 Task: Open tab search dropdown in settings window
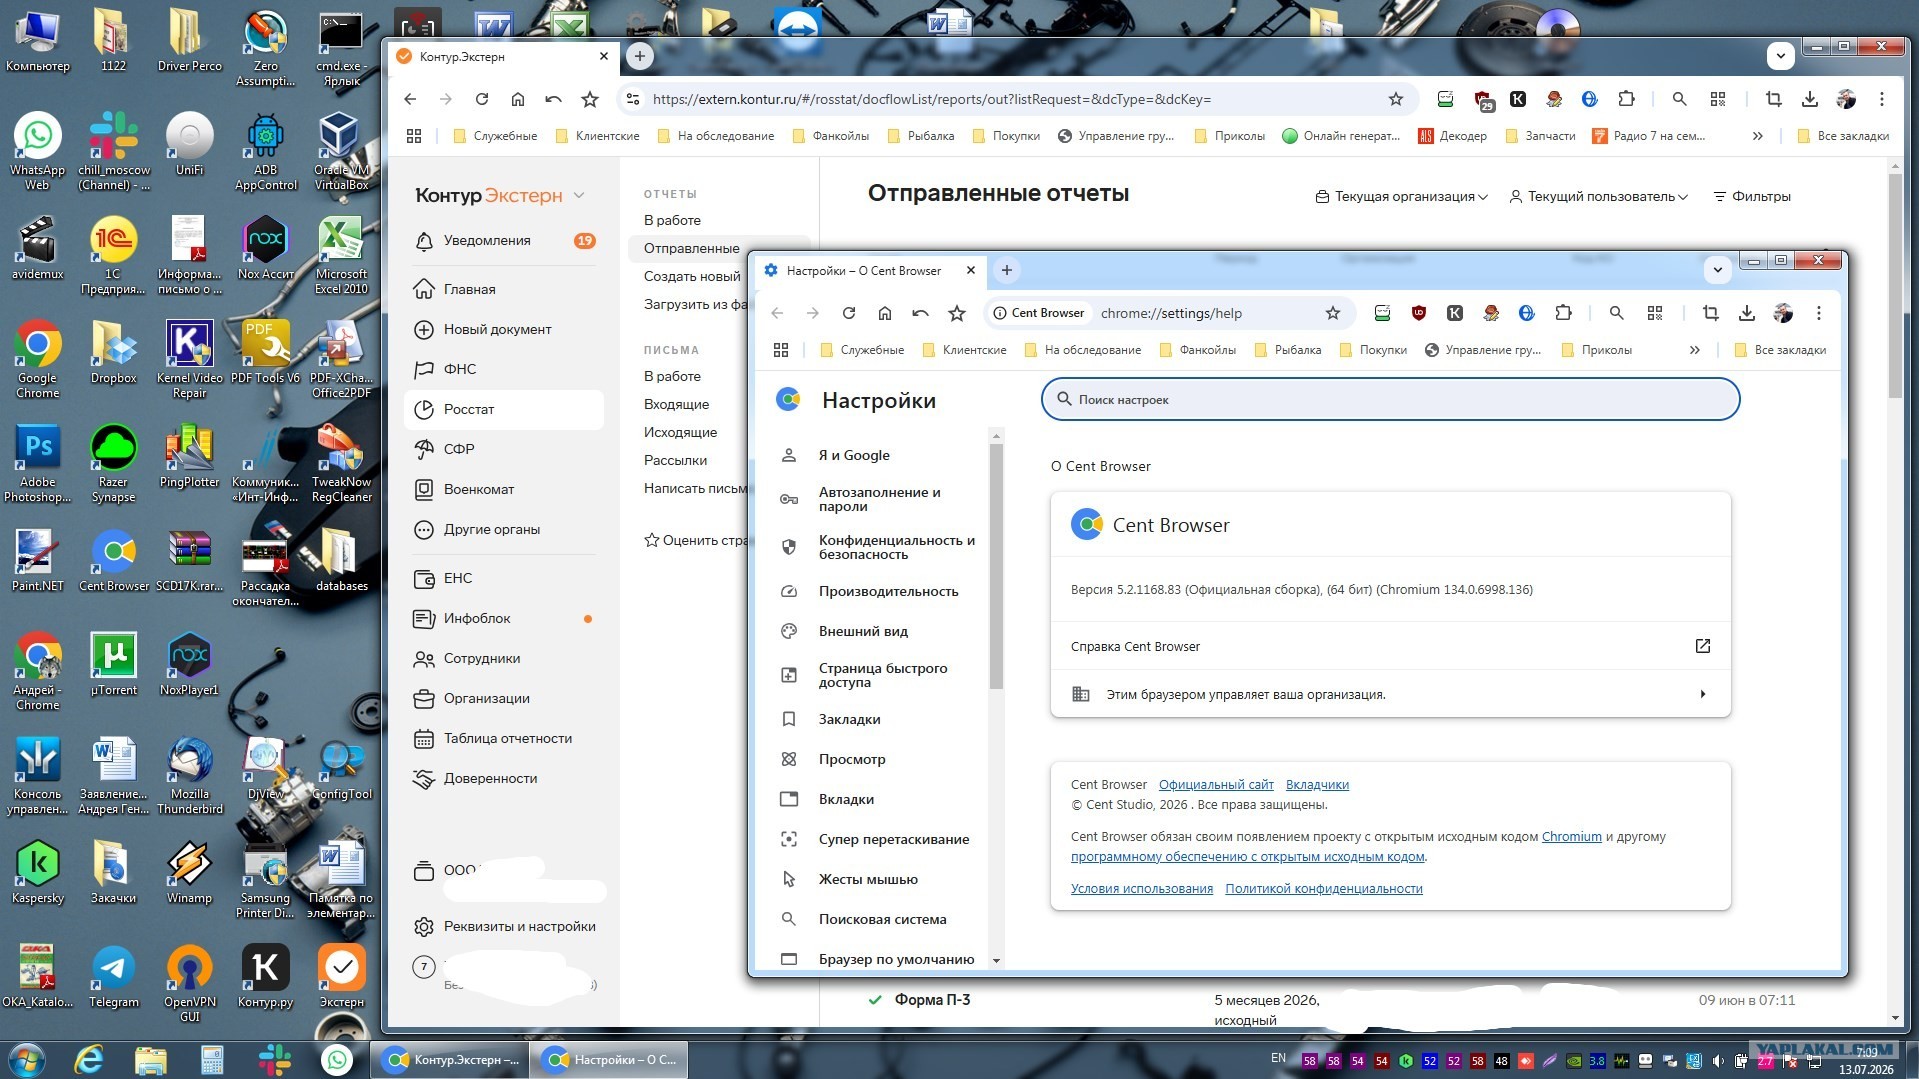coord(1717,269)
